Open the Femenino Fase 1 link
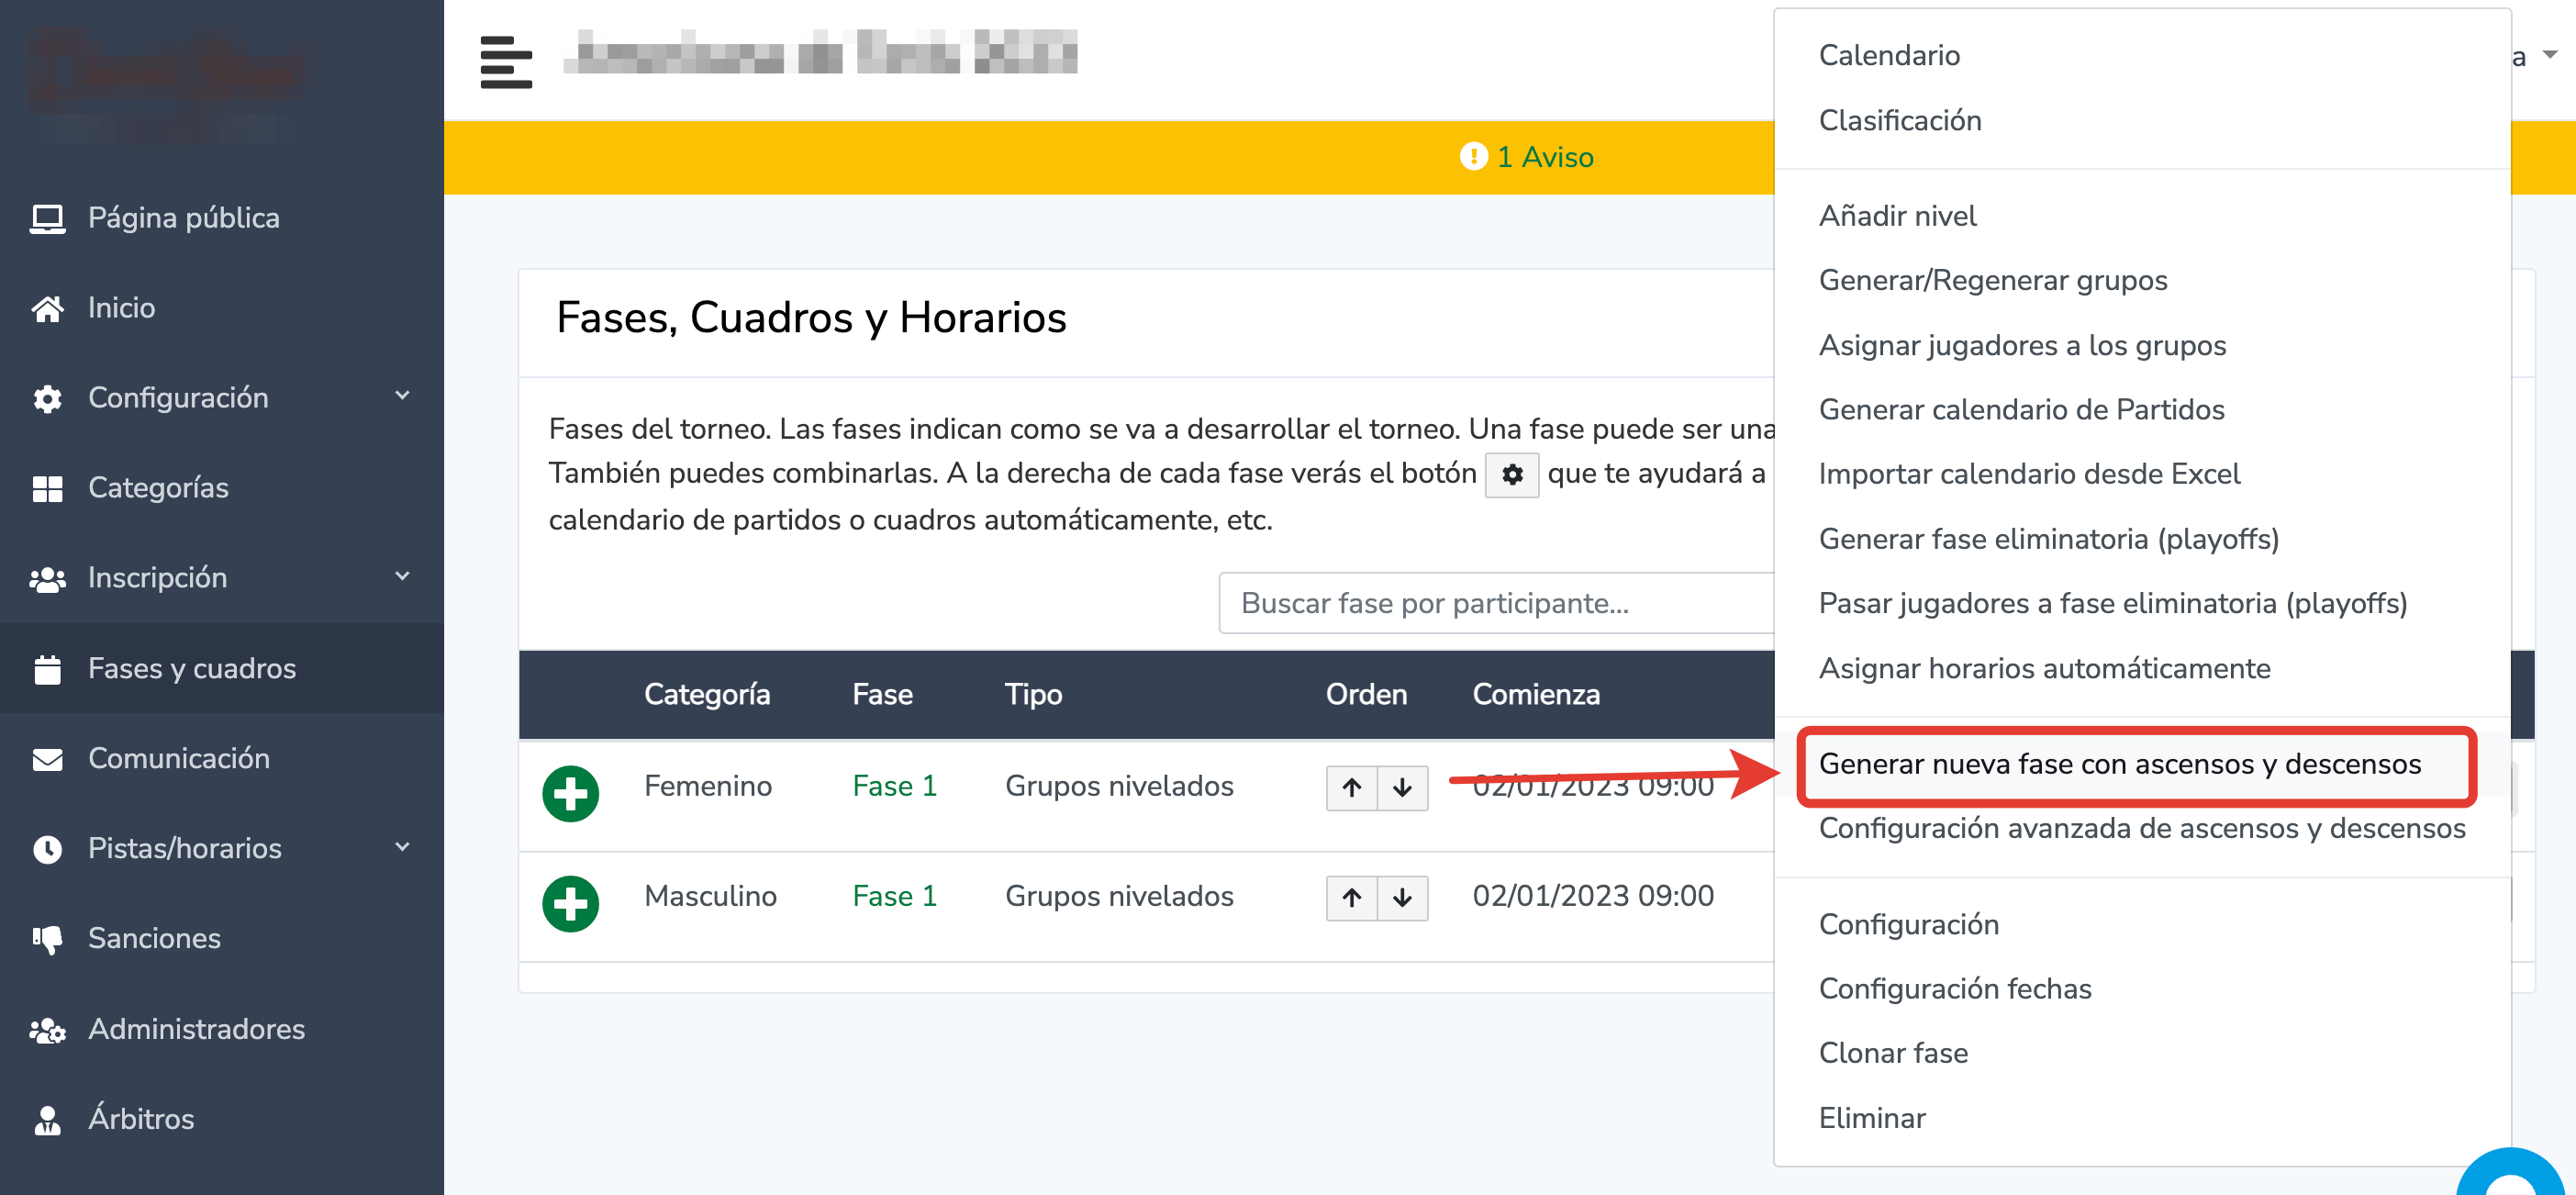 click(894, 786)
